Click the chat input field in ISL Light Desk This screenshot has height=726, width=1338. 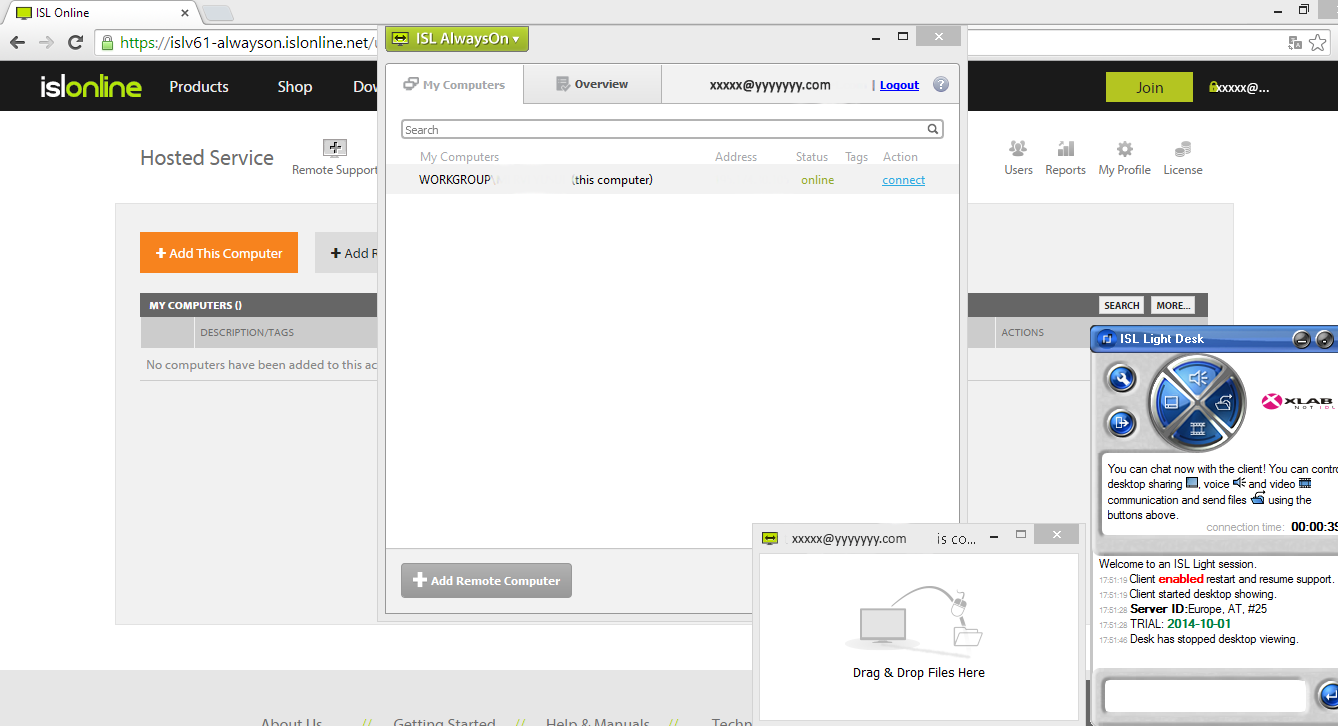coord(1204,695)
